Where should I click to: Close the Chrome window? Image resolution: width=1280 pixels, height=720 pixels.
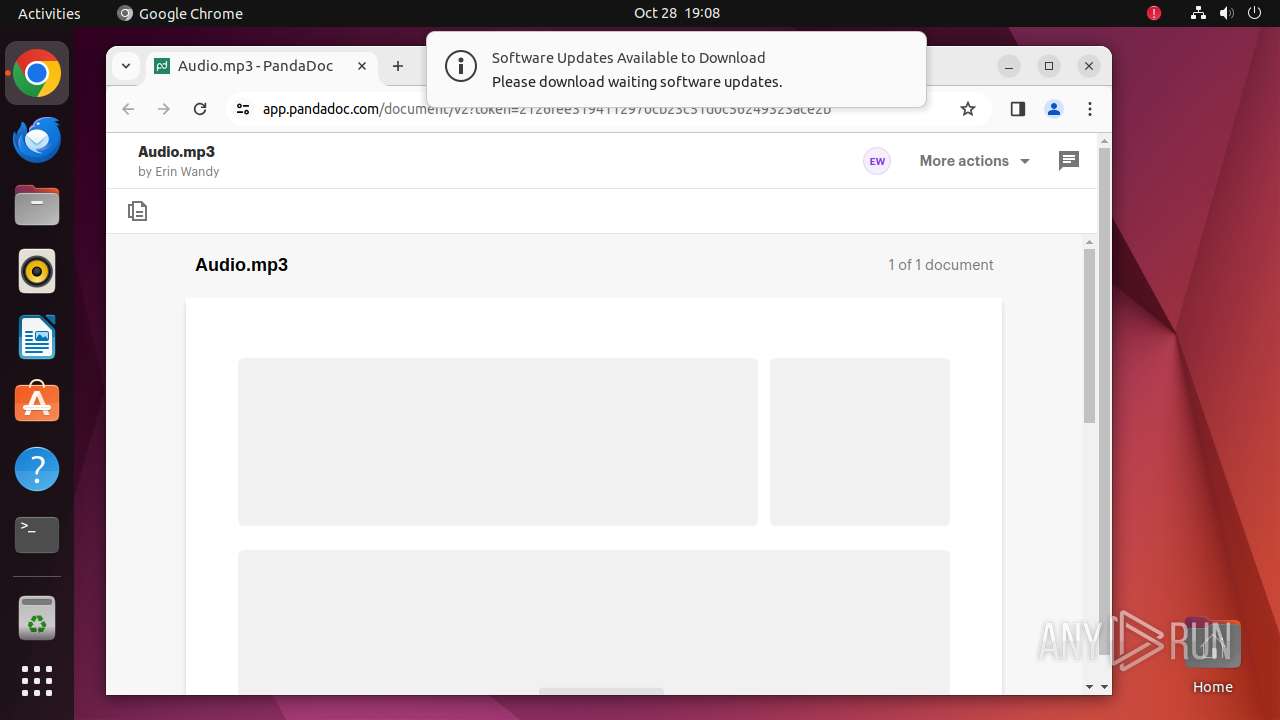pyautogui.click(x=1089, y=66)
